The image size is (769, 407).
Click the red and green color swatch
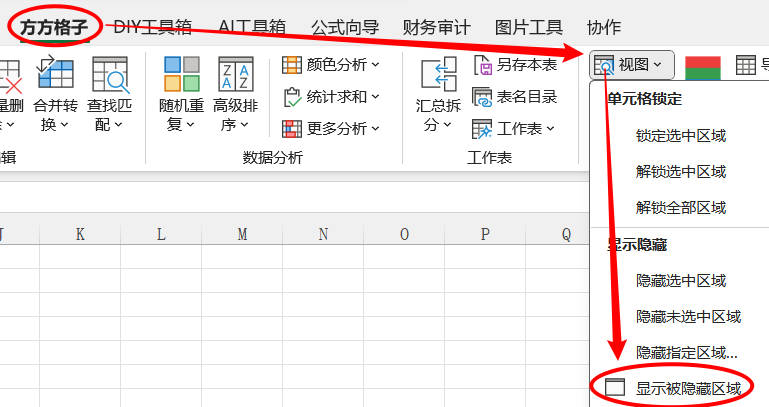tap(703, 66)
